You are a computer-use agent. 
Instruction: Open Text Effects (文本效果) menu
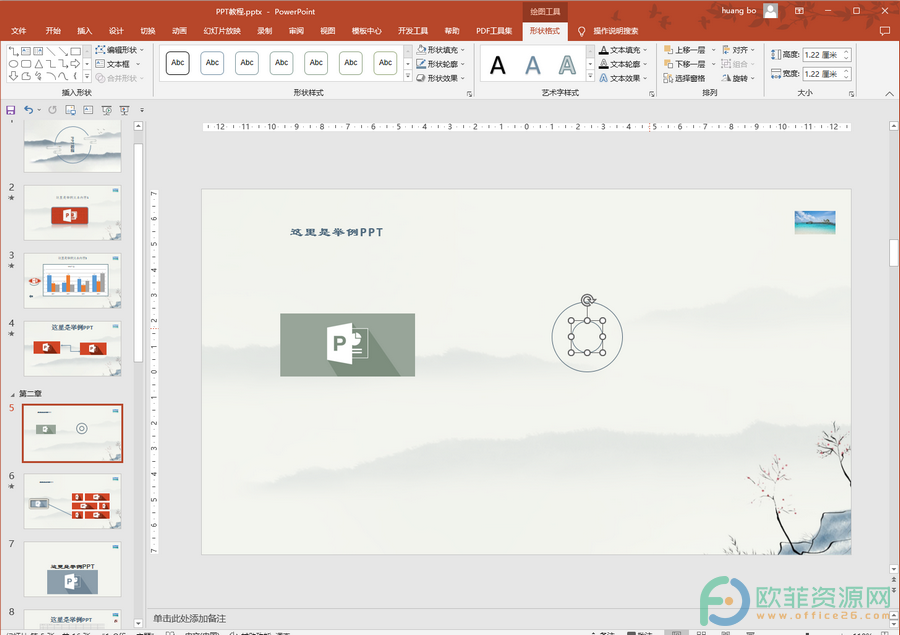coord(623,78)
